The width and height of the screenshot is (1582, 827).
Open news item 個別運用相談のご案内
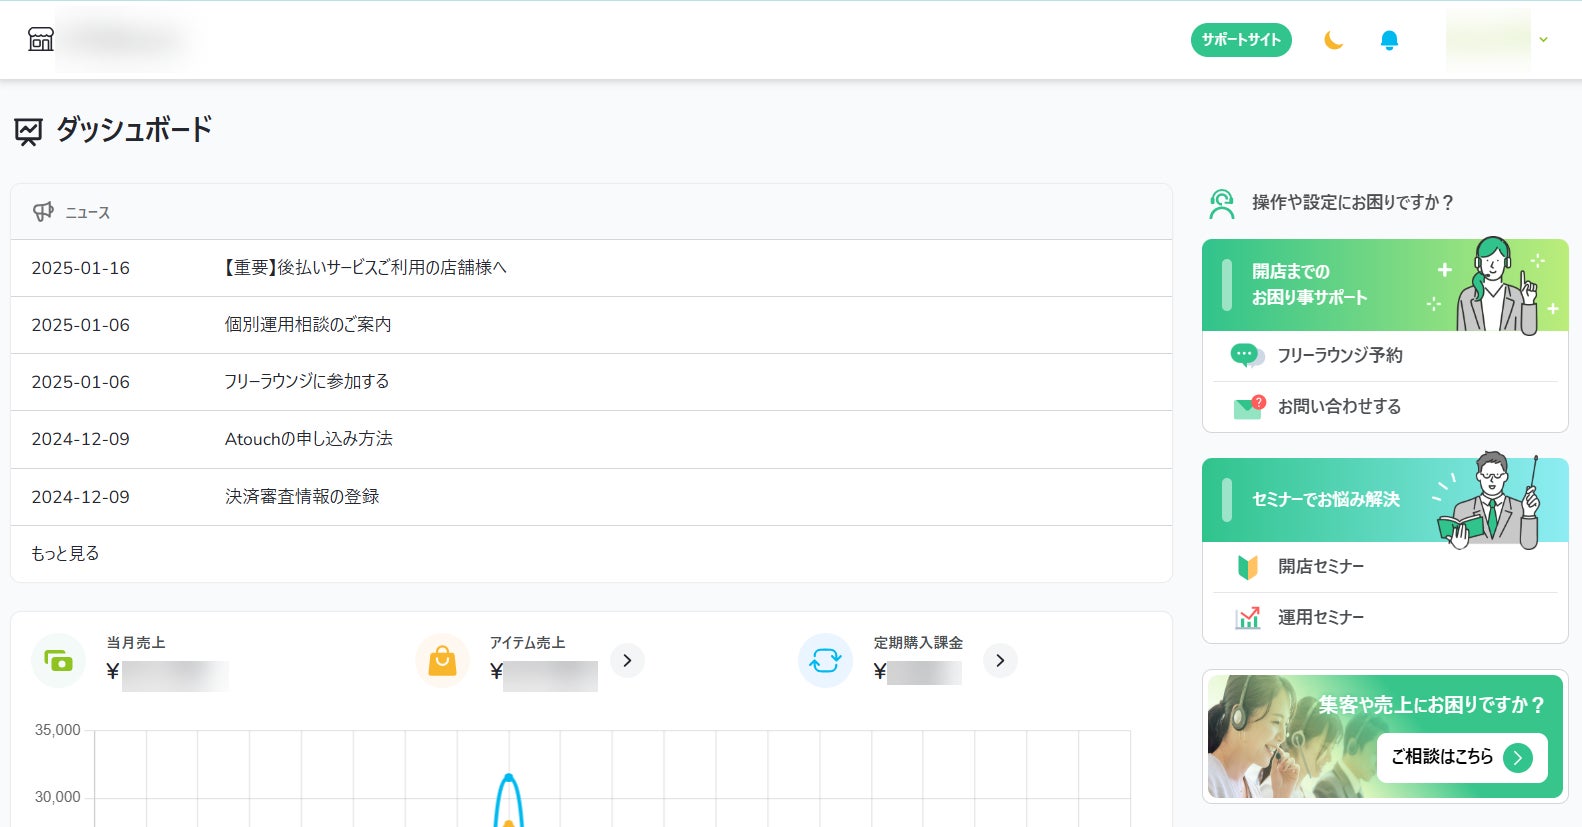308,325
